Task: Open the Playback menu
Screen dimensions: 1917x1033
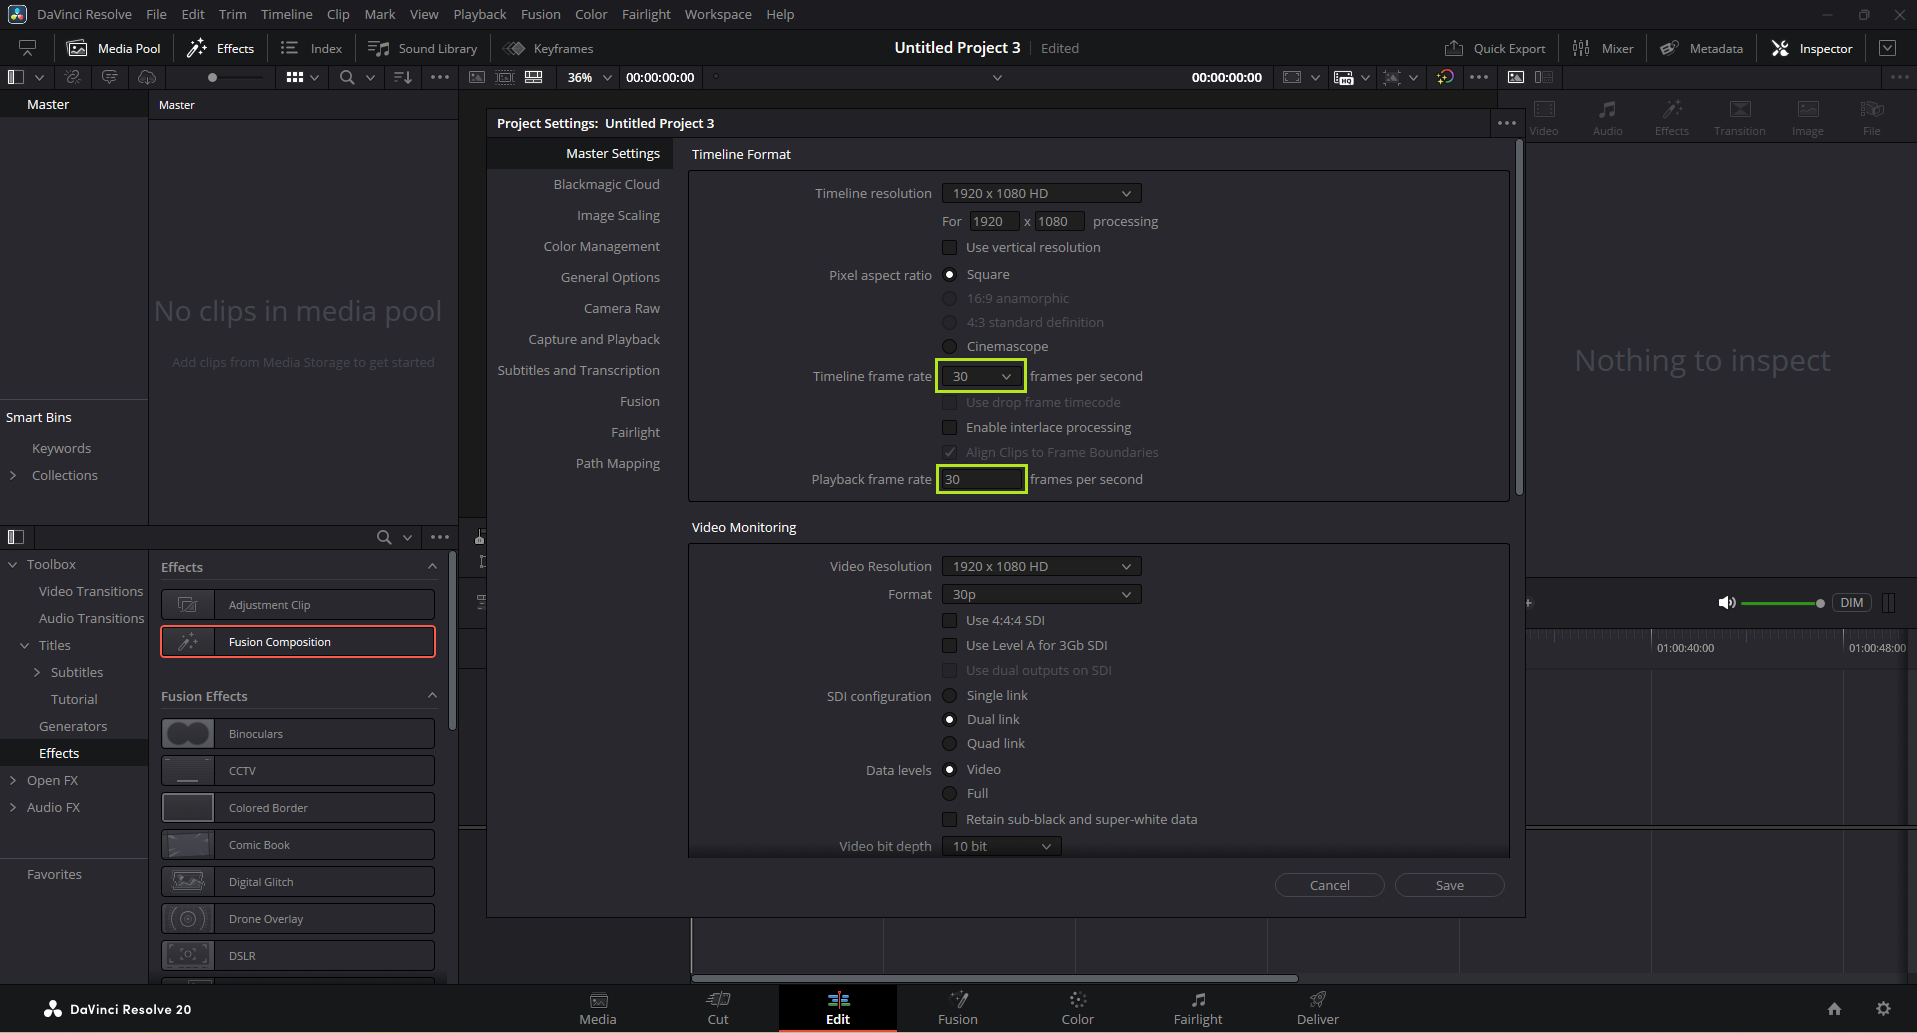Action: (479, 14)
